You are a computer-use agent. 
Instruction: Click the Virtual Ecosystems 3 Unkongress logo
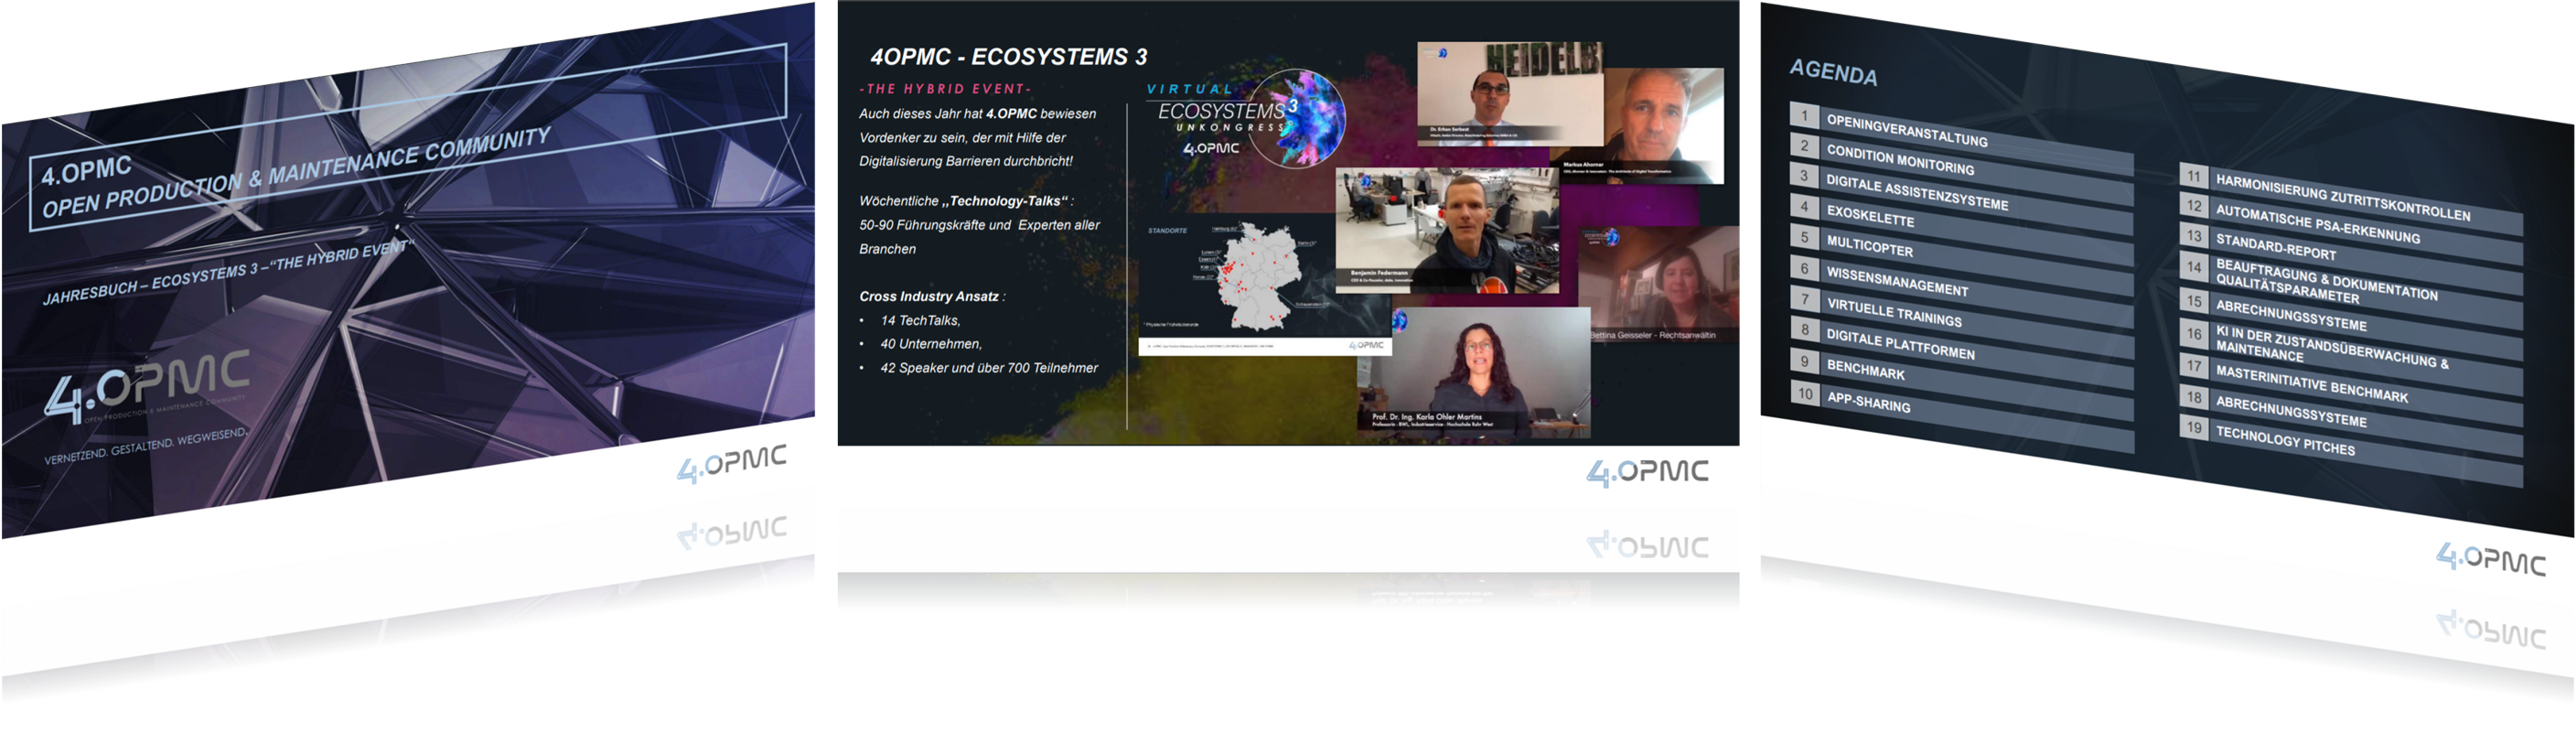1247,120
